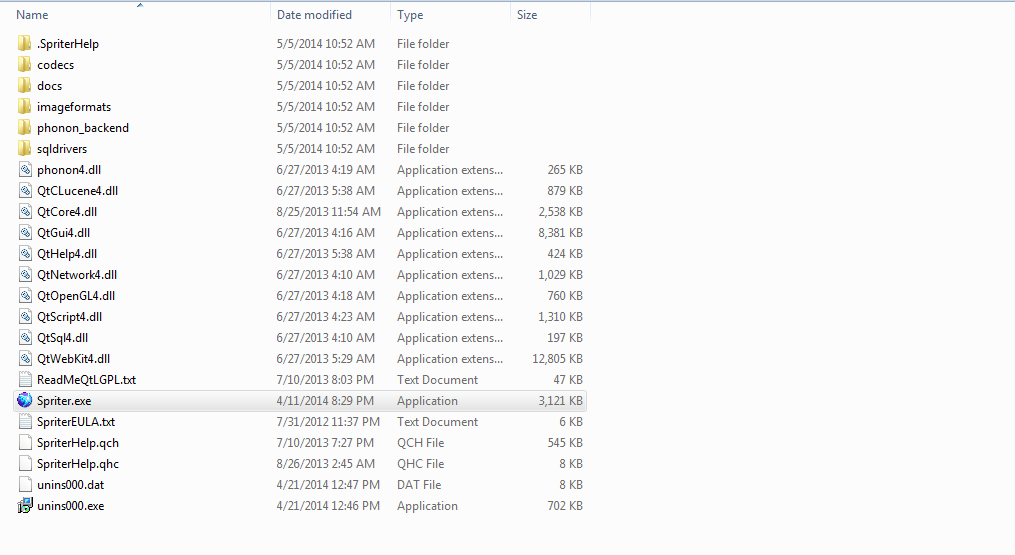Select the sqldrivers folder name
Screen dimensions: 1015x555
pyautogui.click(x=62, y=149)
